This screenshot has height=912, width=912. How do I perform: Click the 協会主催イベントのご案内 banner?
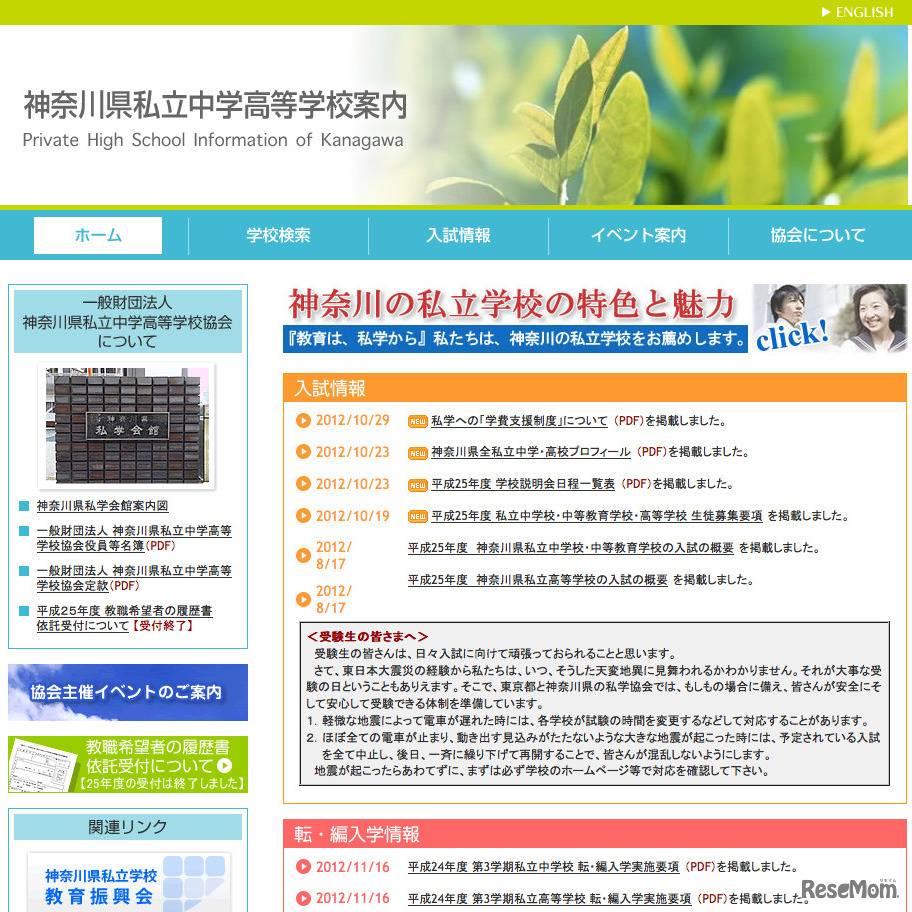click(128, 692)
